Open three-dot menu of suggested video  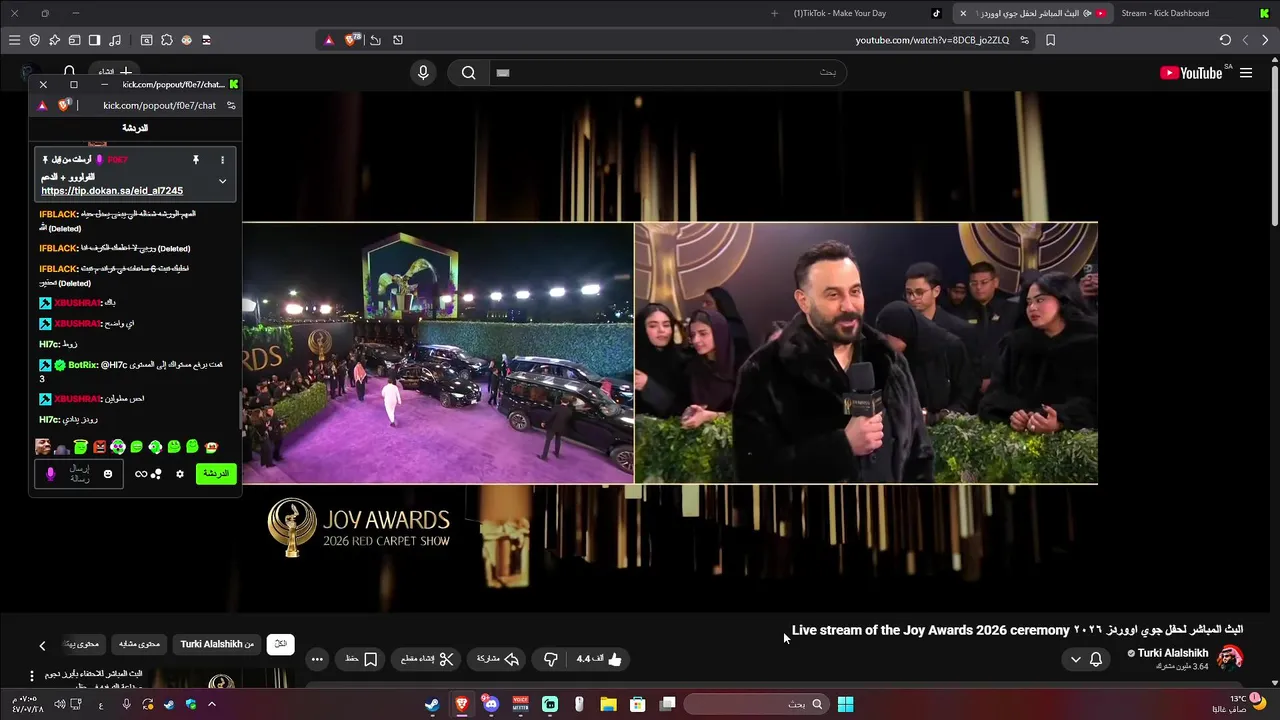pyautogui.click(x=32, y=676)
